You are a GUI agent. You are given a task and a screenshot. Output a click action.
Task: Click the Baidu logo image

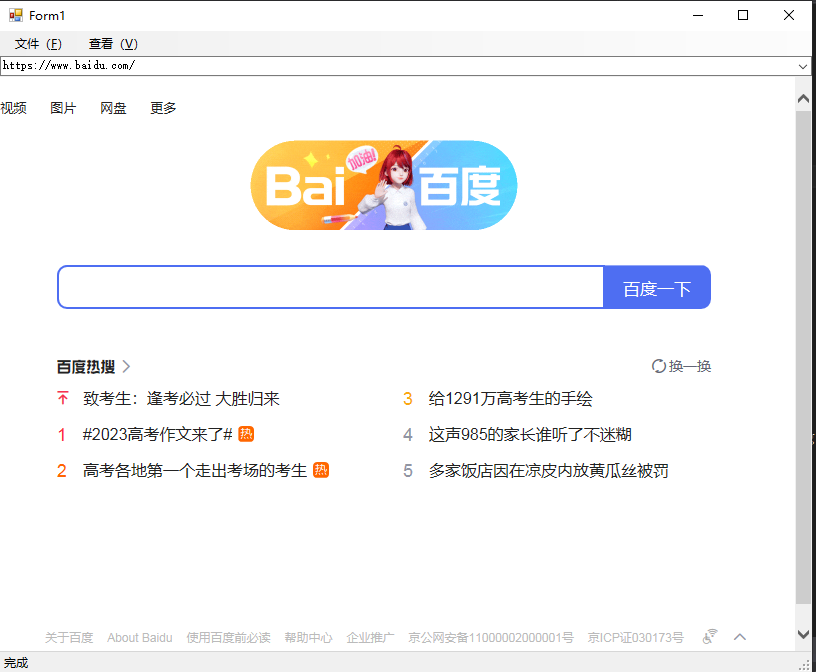pos(384,185)
